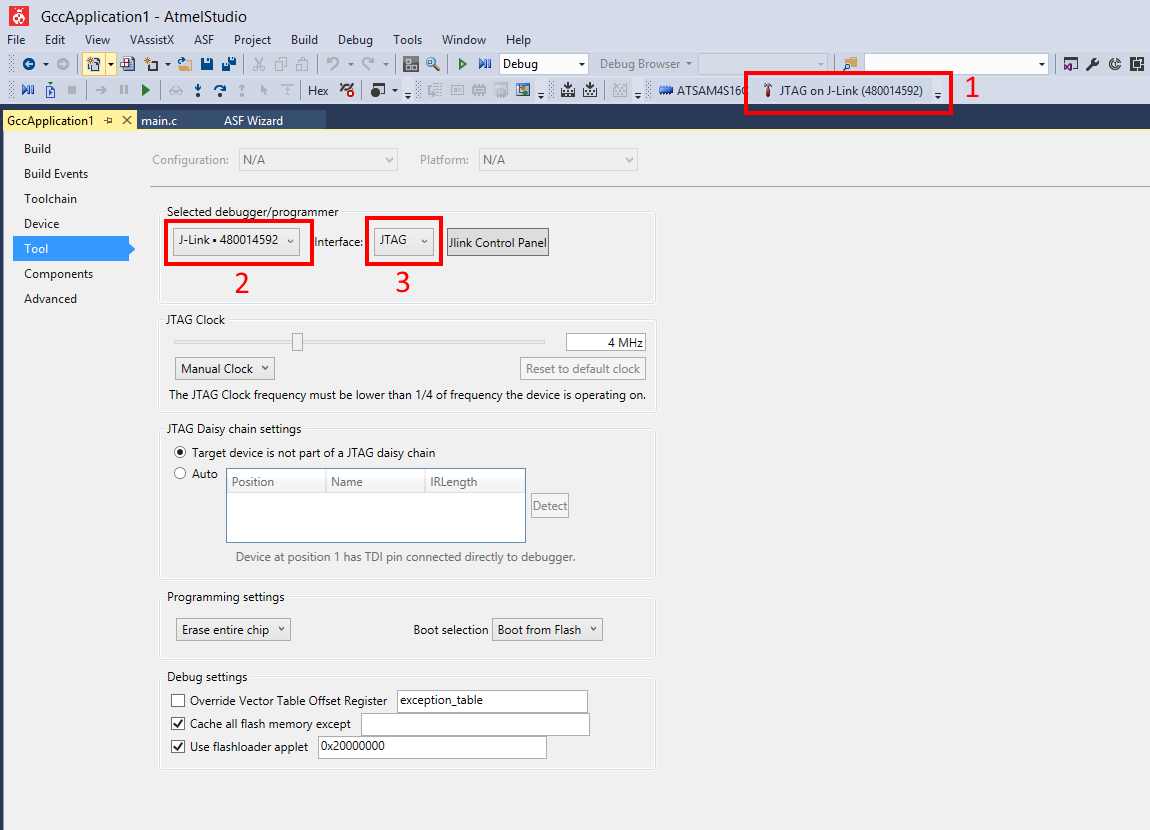Select the Build Events properties page
The width and height of the screenshot is (1150, 830).
(x=56, y=174)
